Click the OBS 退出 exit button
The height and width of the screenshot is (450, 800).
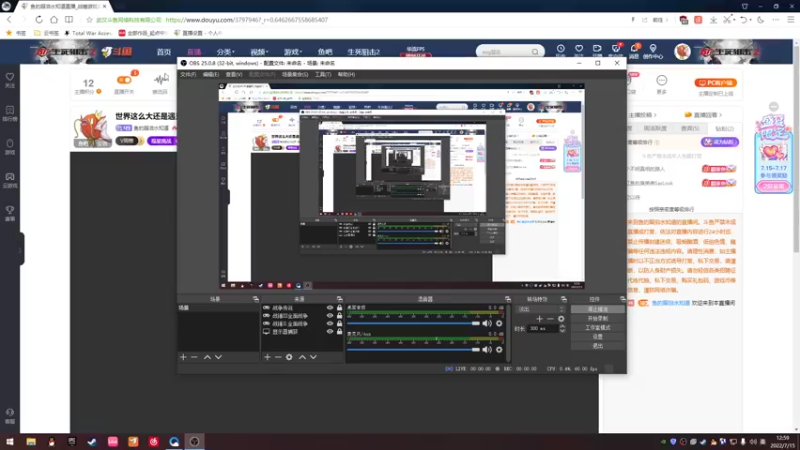point(597,346)
